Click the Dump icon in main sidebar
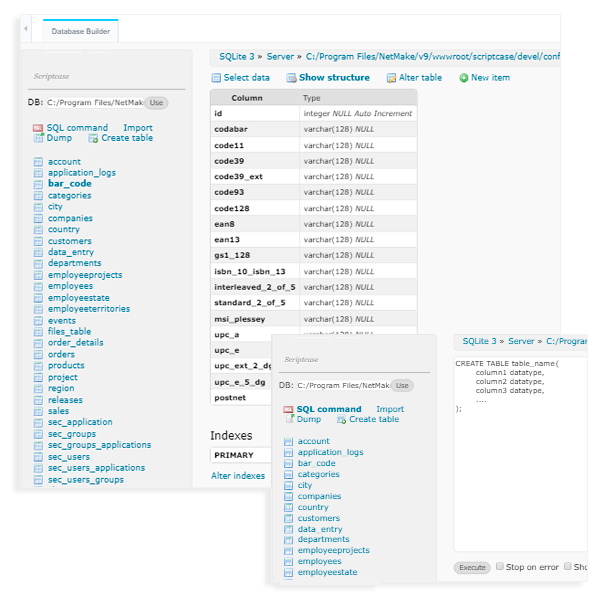 coord(39,138)
